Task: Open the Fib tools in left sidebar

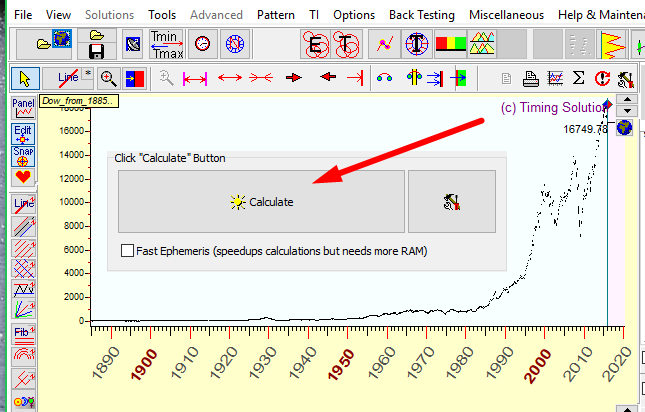Action: pos(23,335)
